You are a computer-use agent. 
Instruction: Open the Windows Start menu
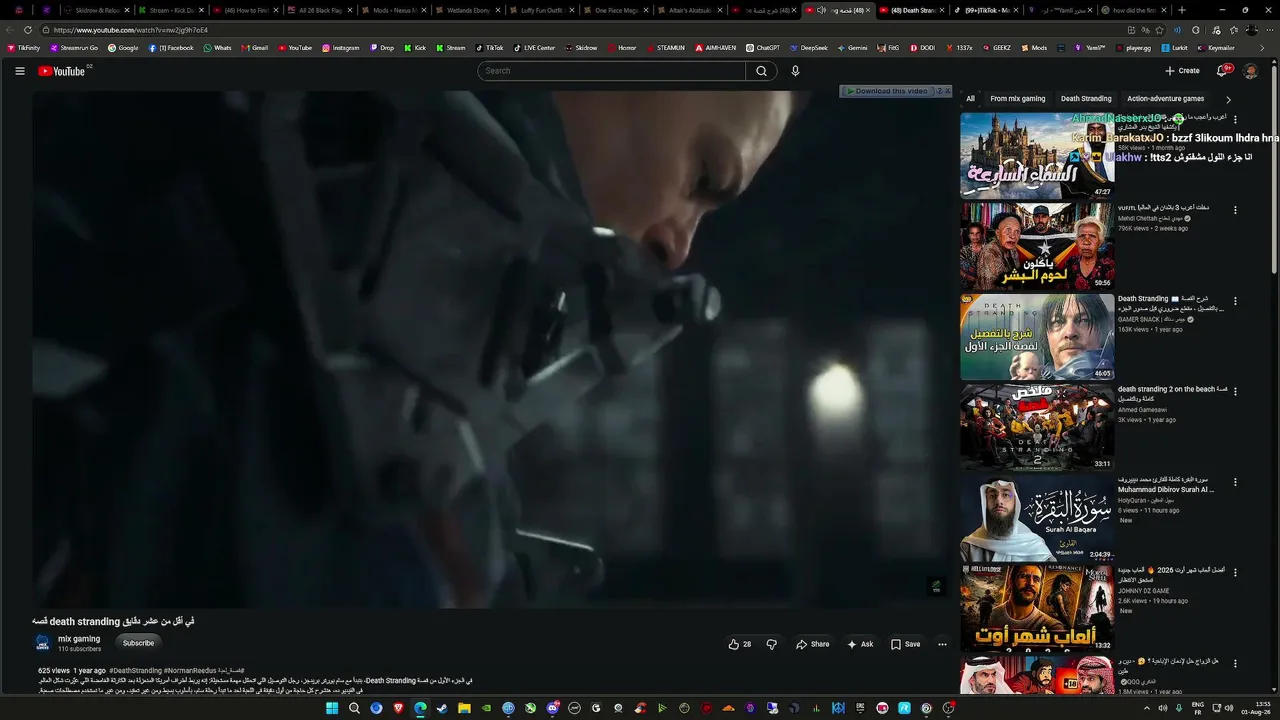click(x=333, y=708)
